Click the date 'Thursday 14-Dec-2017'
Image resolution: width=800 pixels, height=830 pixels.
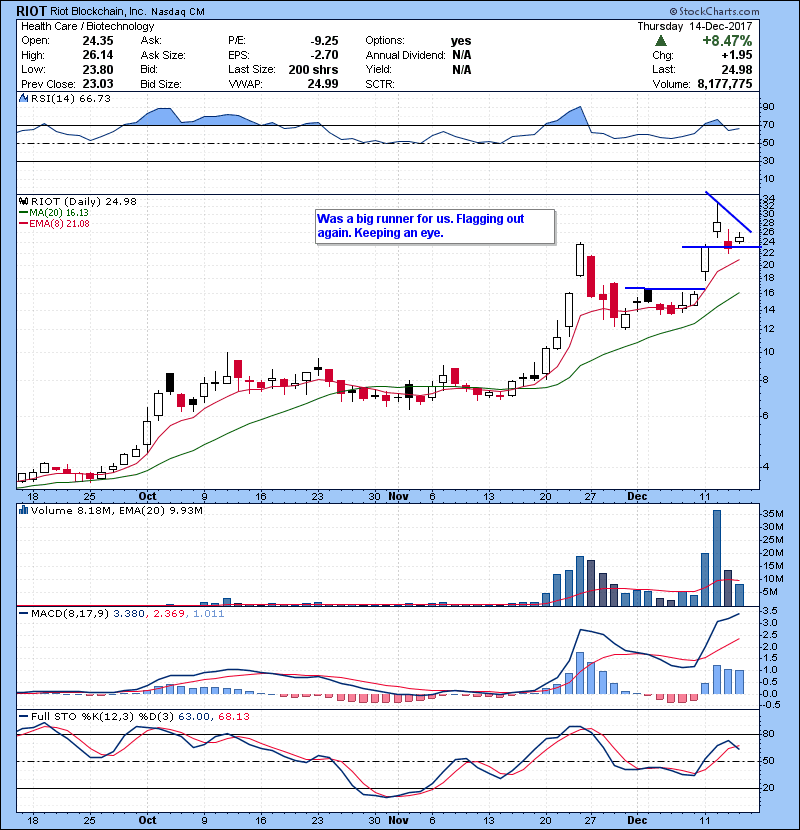tap(695, 26)
